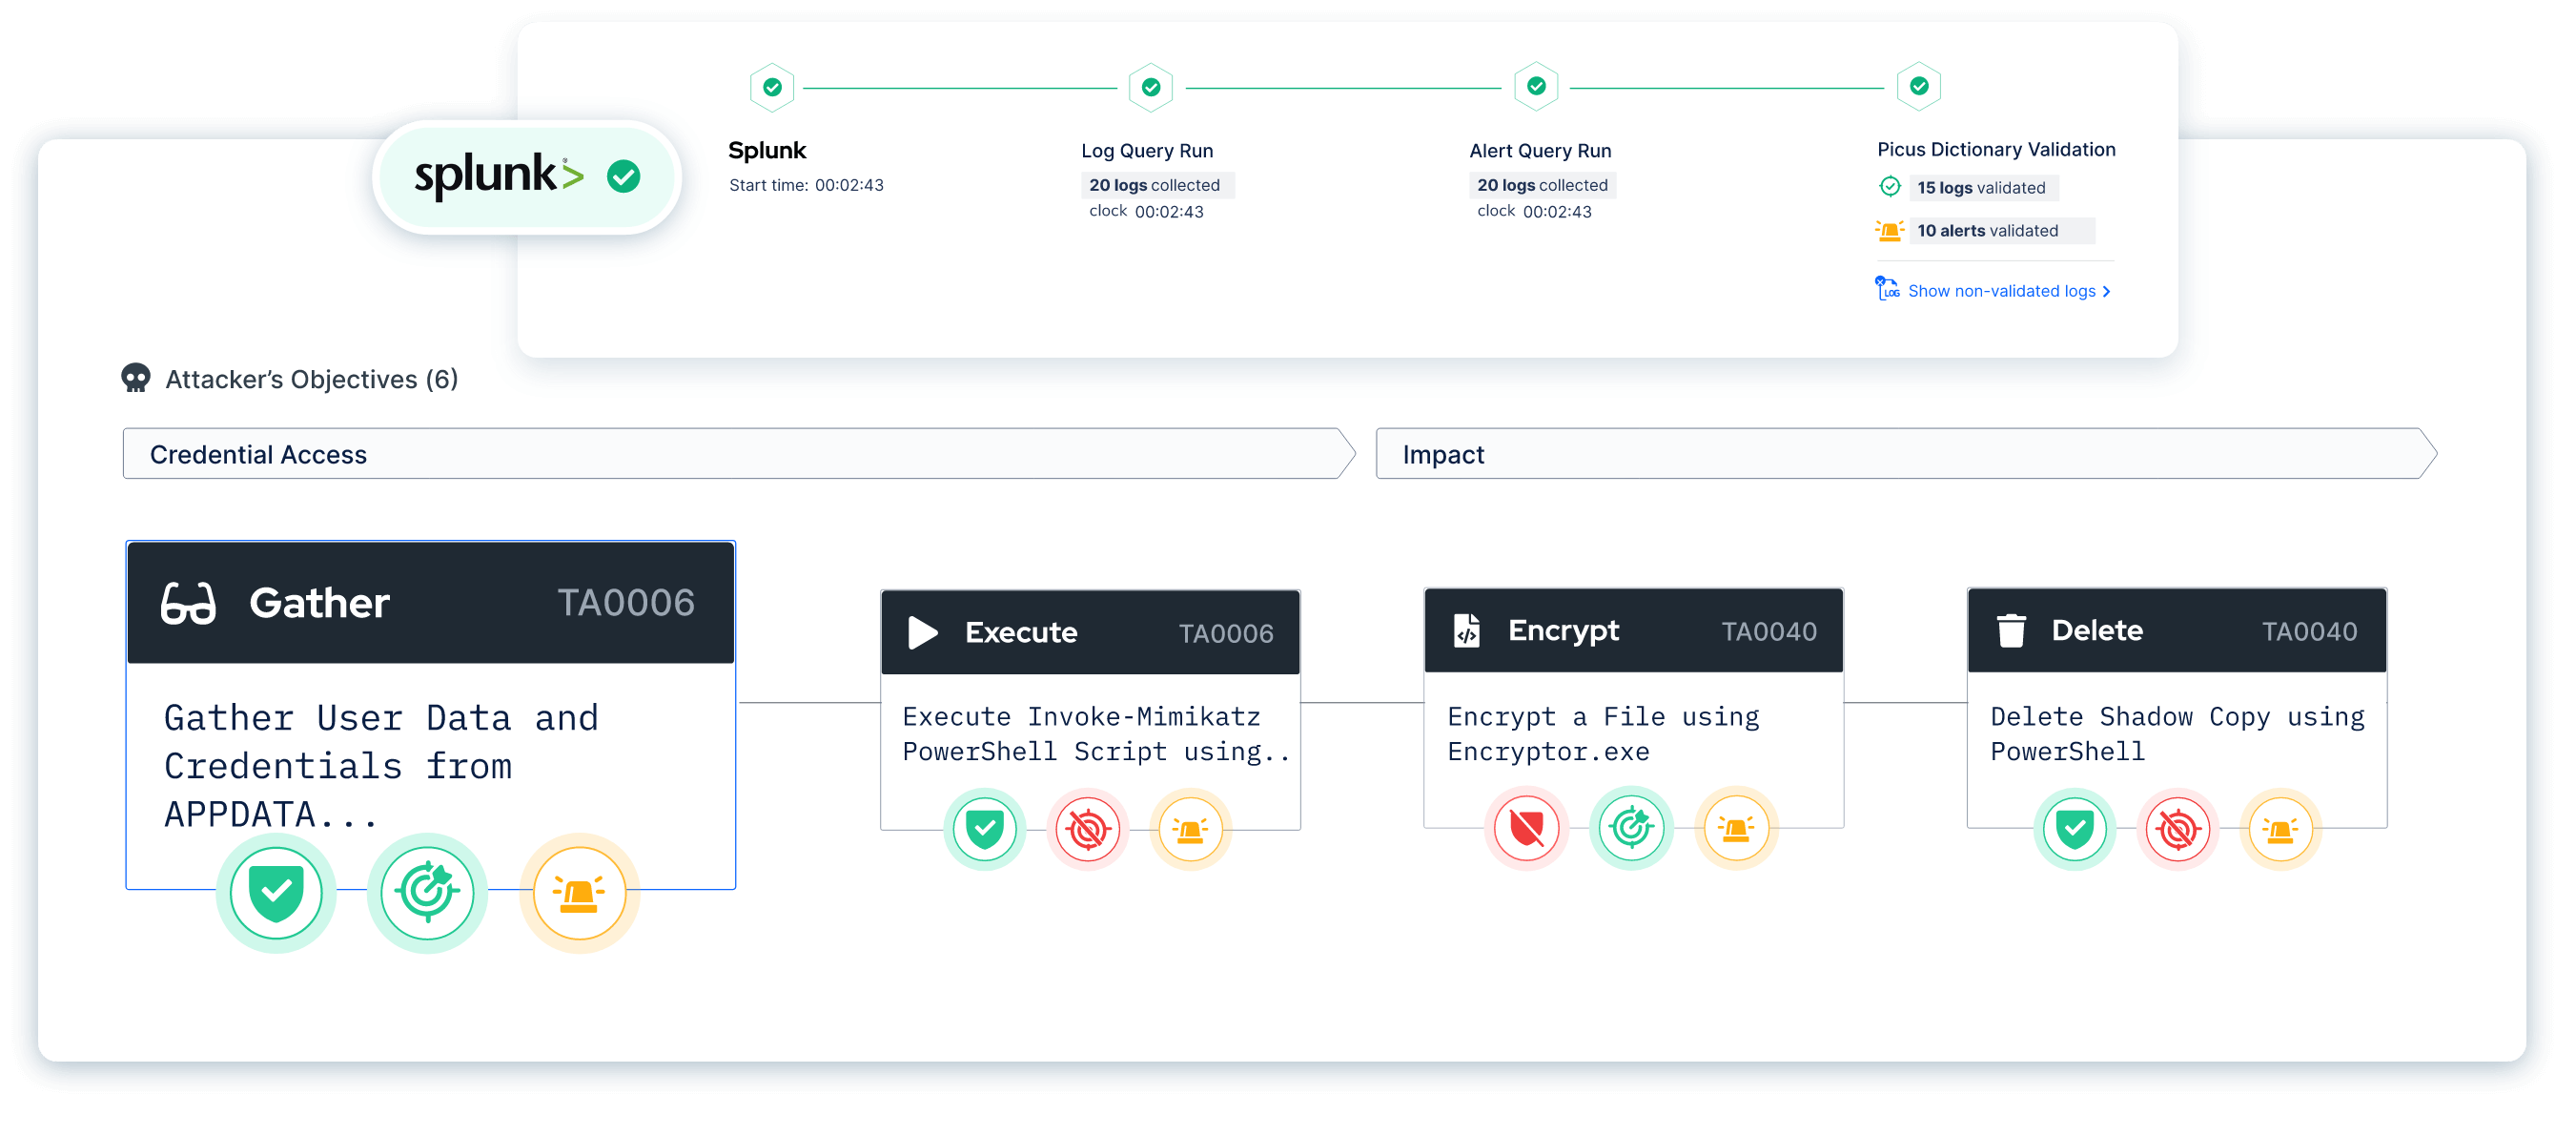
Task: Click Delete card green shield icon
Action: tap(2075, 829)
